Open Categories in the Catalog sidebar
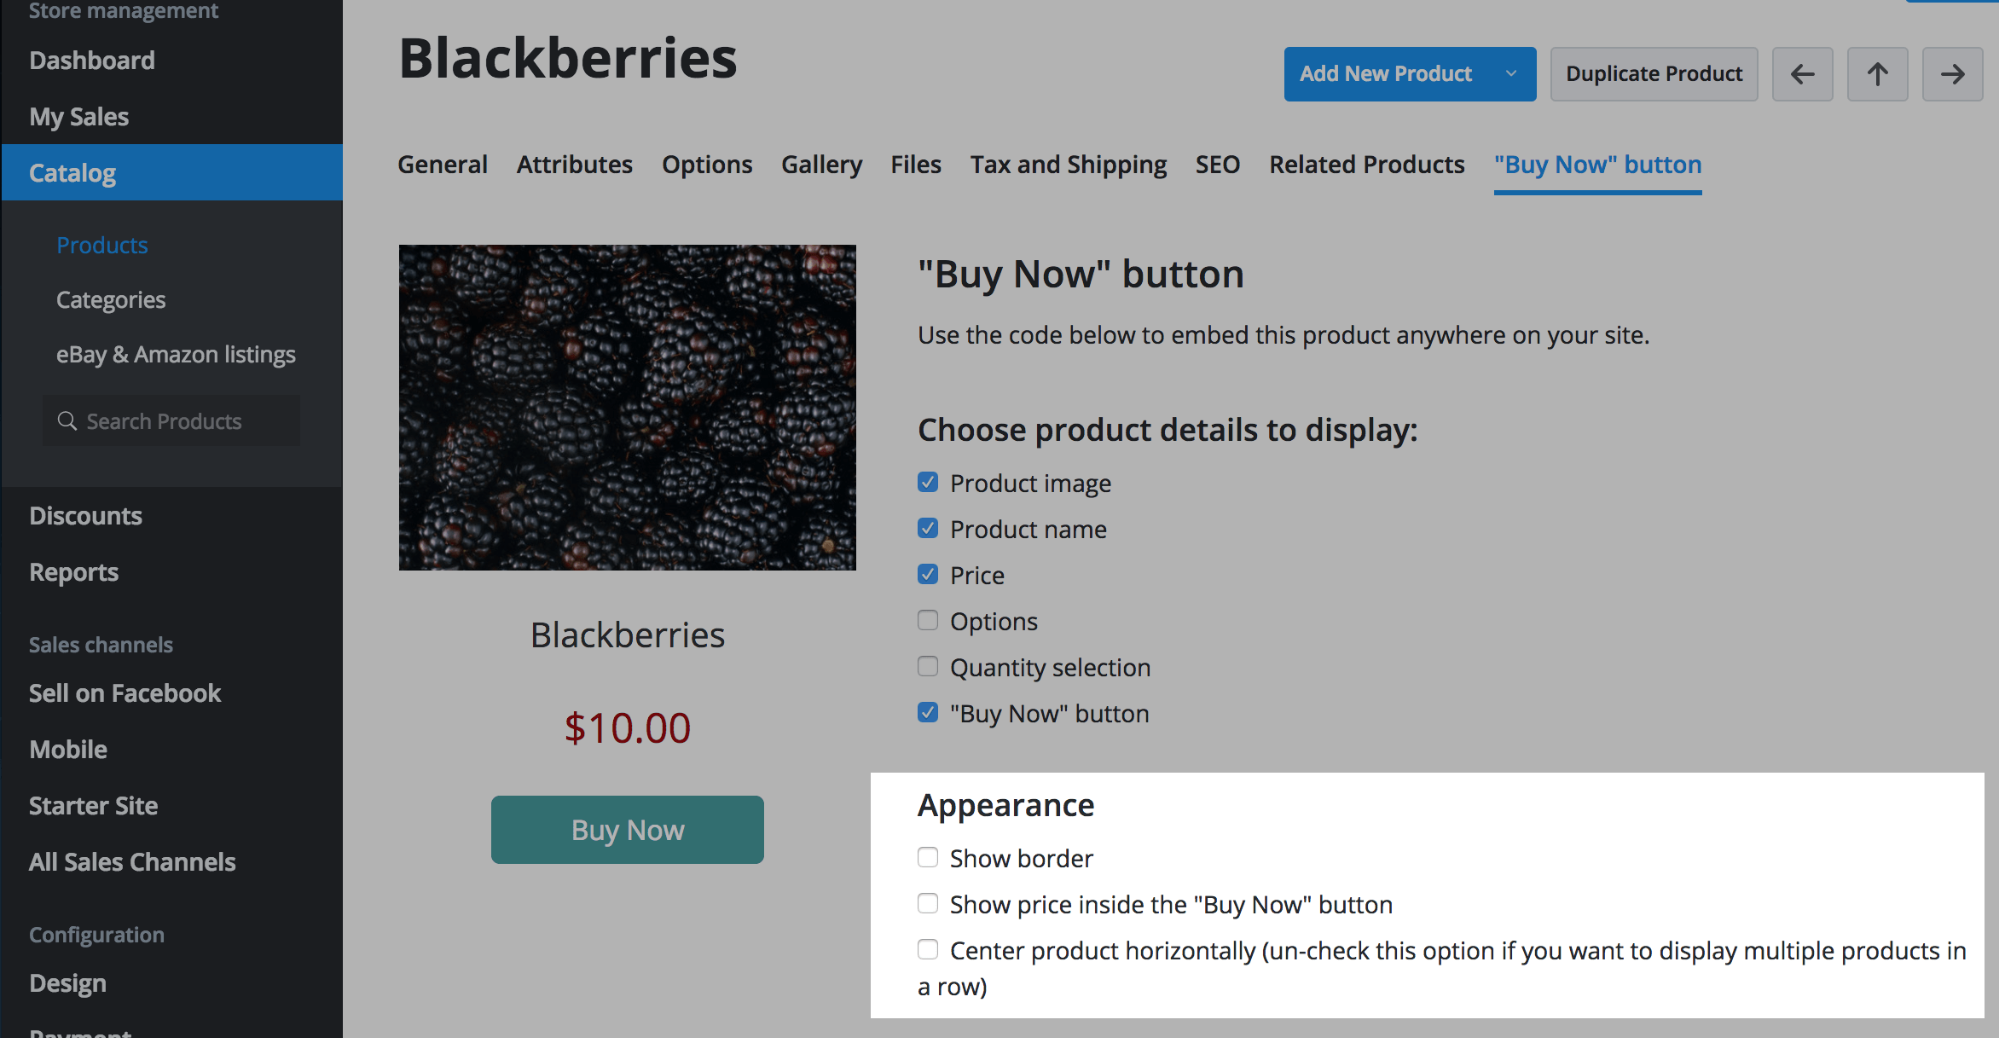This screenshot has width=1999, height=1038. [x=111, y=300]
